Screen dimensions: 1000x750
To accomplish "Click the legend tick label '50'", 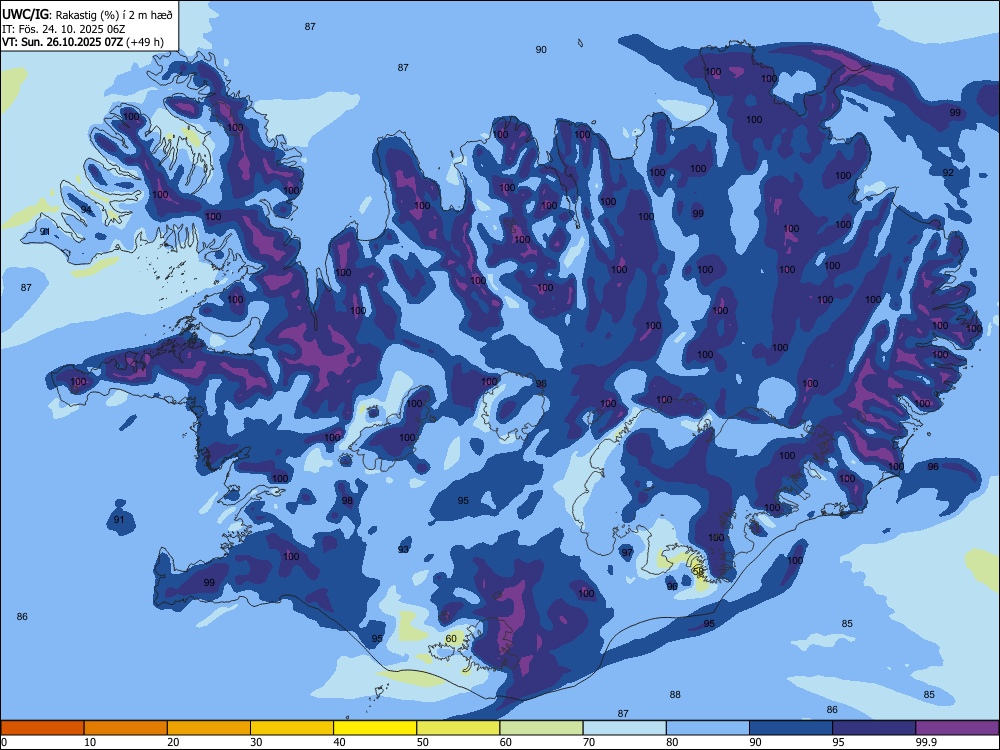I will coord(423,742).
